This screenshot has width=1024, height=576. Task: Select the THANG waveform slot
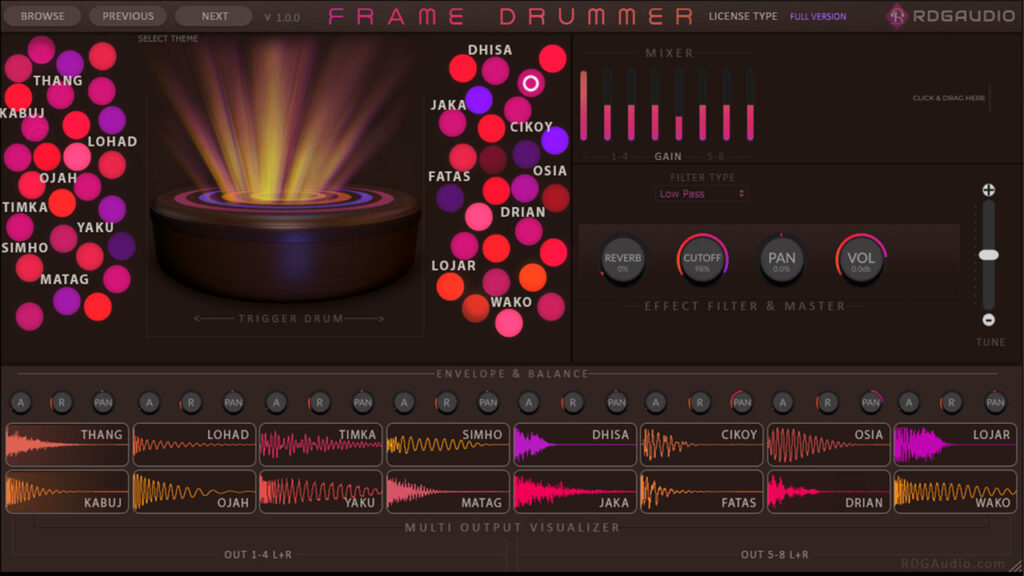pos(67,444)
